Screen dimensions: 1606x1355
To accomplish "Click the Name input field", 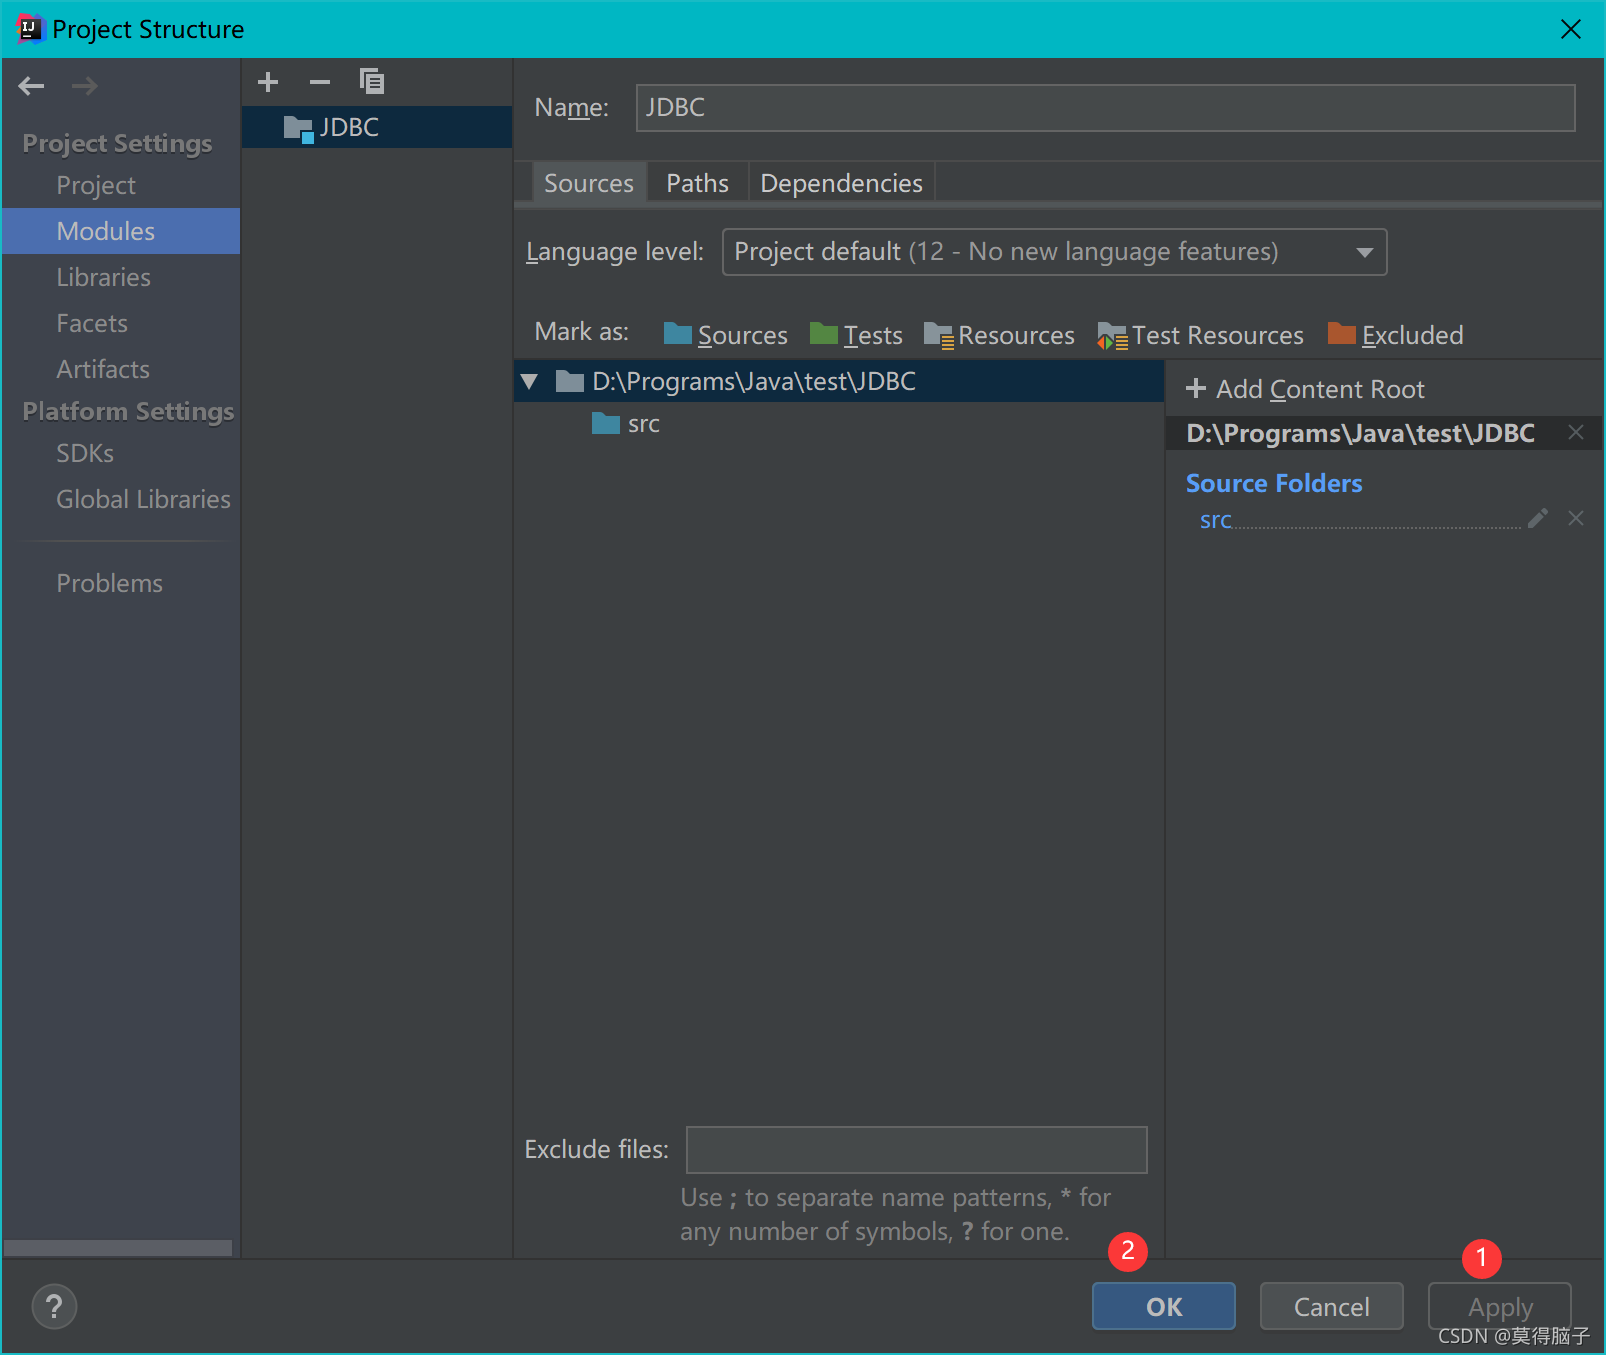I will (x=1105, y=108).
